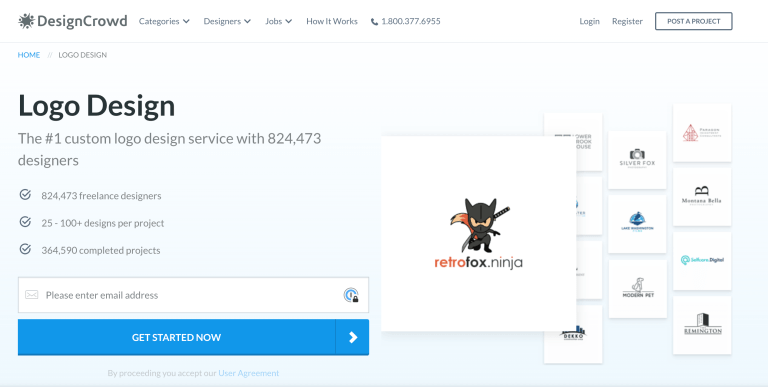Image resolution: width=768 pixels, height=387 pixels.
Task: Click the LOGO DESIGN breadcrumb text
Action: 83,55
